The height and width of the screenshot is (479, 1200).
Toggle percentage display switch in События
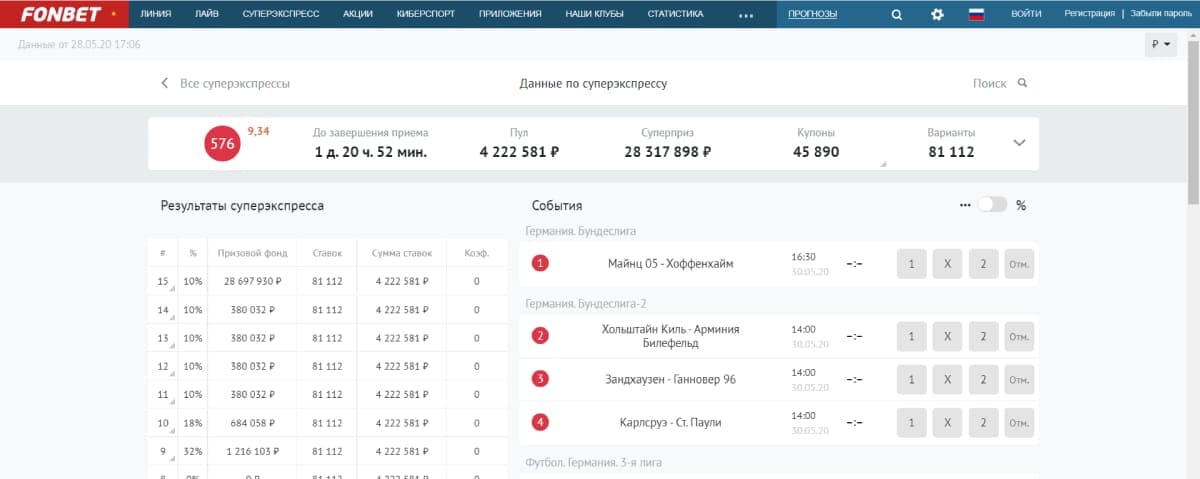coord(992,205)
